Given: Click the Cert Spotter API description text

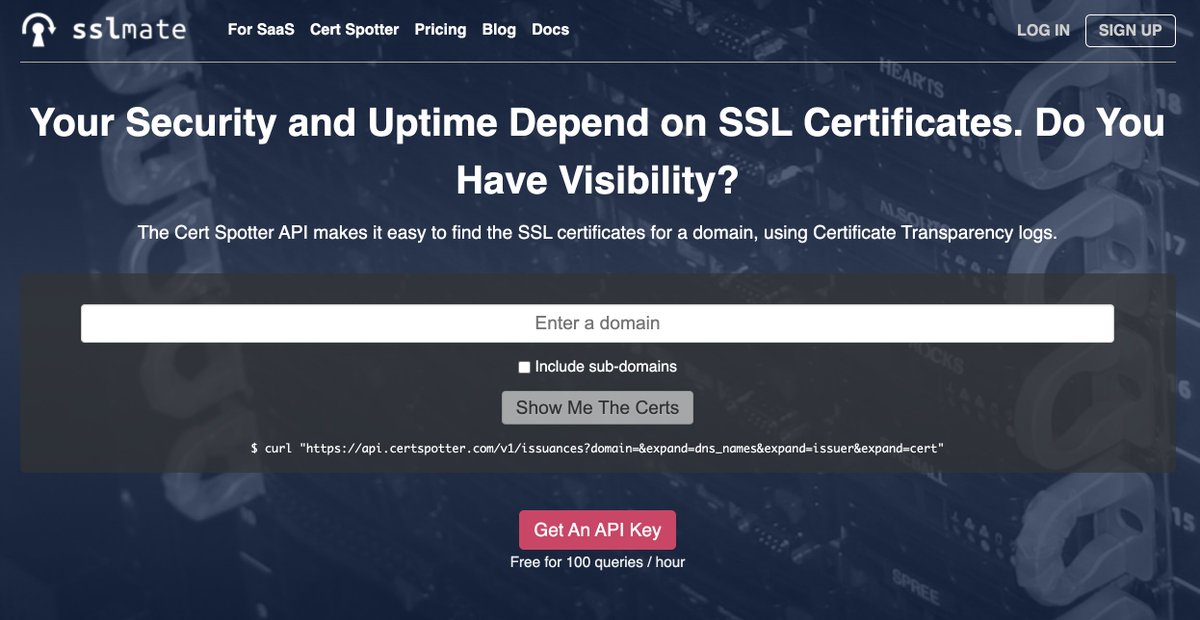Looking at the screenshot, I should pos(597,232).
